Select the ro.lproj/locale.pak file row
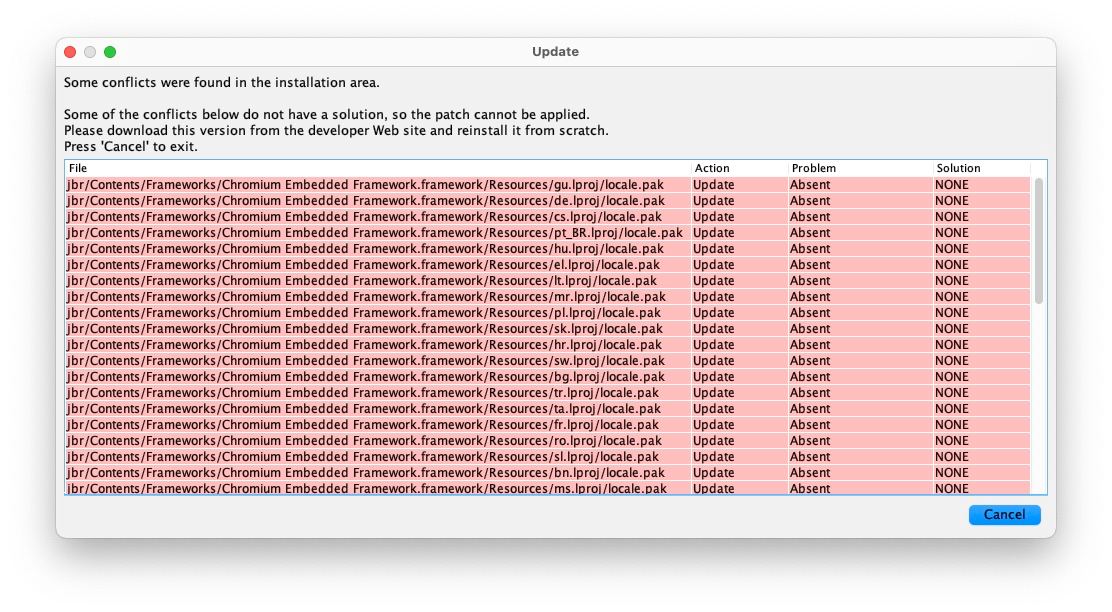The height and width of the screenshot is (612, 1112). pyautogui.click(x=547, y=440)
